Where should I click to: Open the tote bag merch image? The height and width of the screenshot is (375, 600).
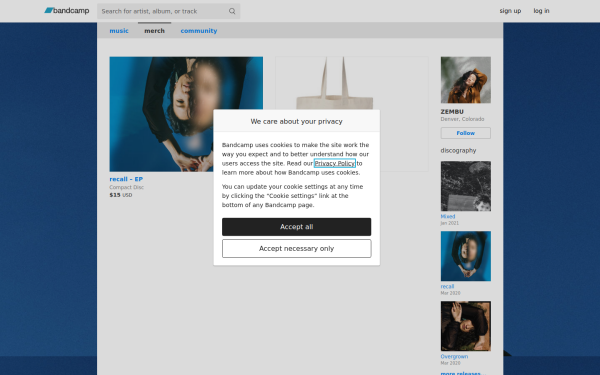(x=352, y=114)
